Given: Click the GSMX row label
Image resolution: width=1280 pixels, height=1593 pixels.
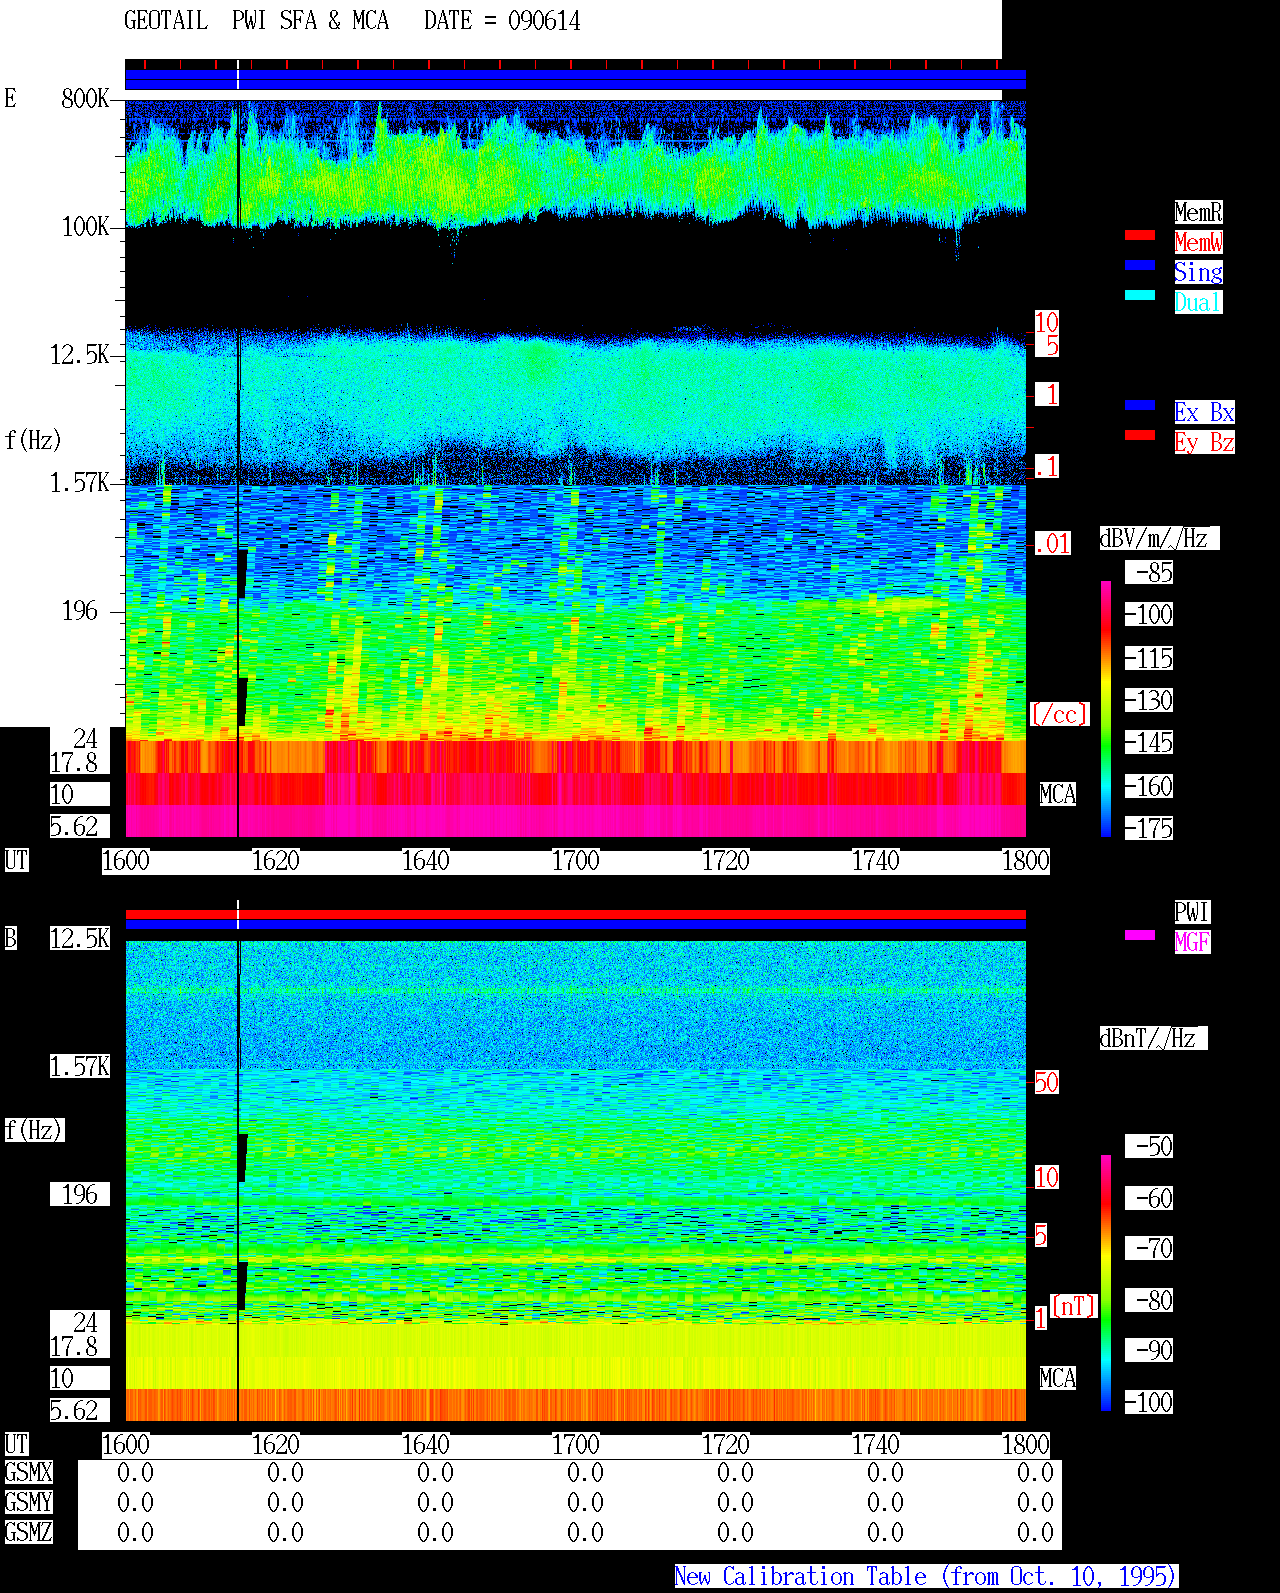Looking at the screenshot, I should point(28,1472).
